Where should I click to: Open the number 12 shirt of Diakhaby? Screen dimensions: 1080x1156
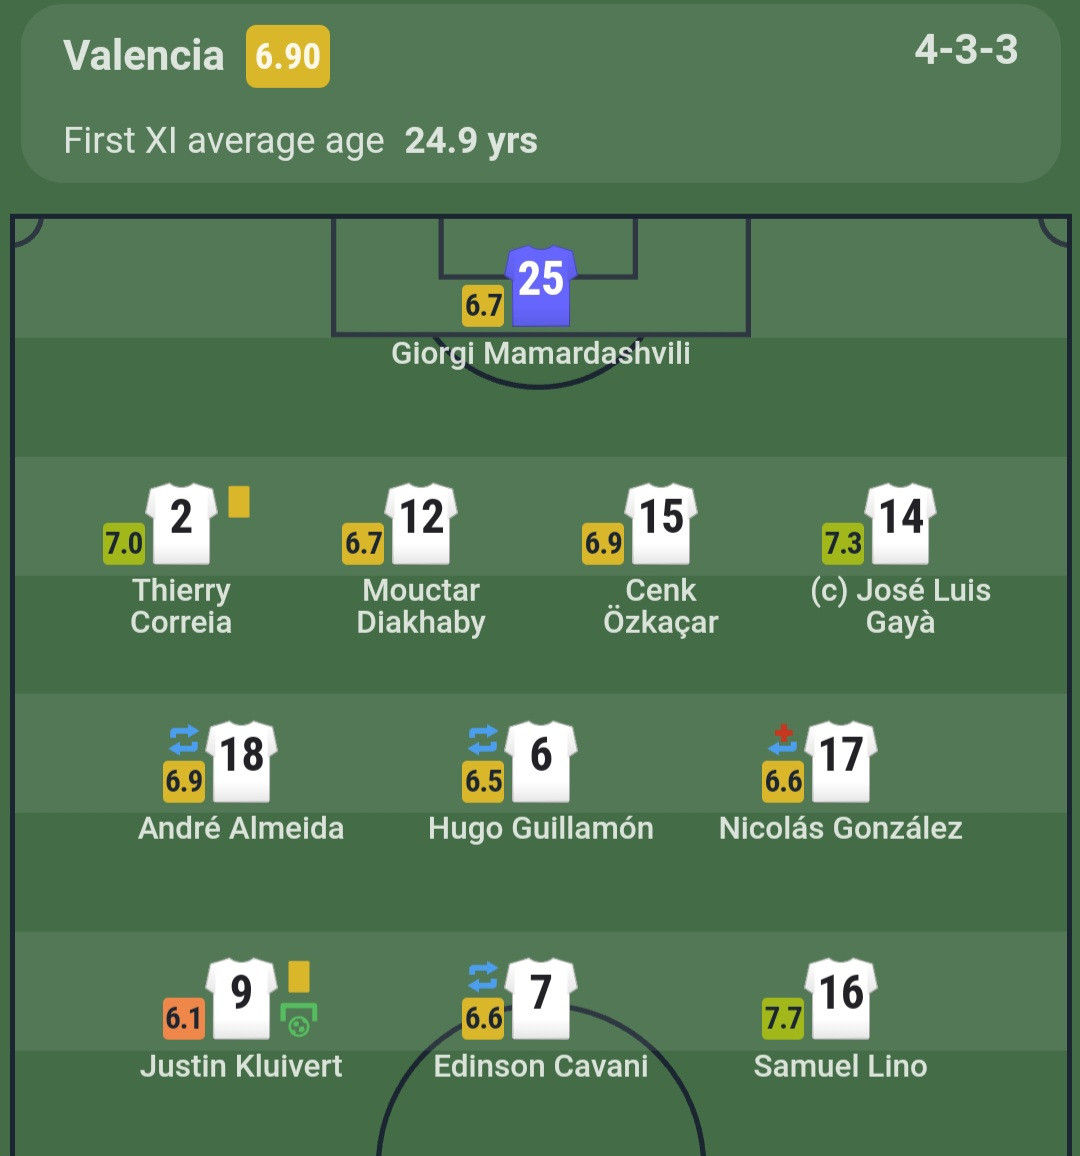tap(421, 523)
